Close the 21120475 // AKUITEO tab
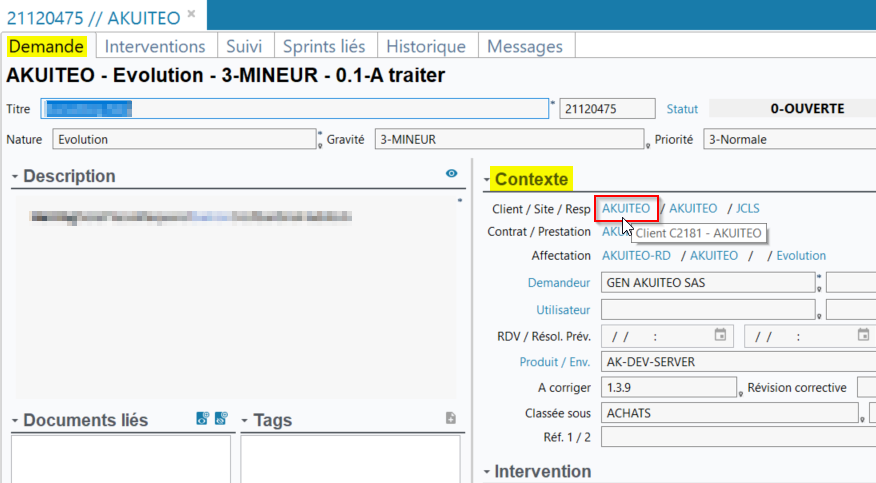 pyautogui.click(x=192, y=14)
